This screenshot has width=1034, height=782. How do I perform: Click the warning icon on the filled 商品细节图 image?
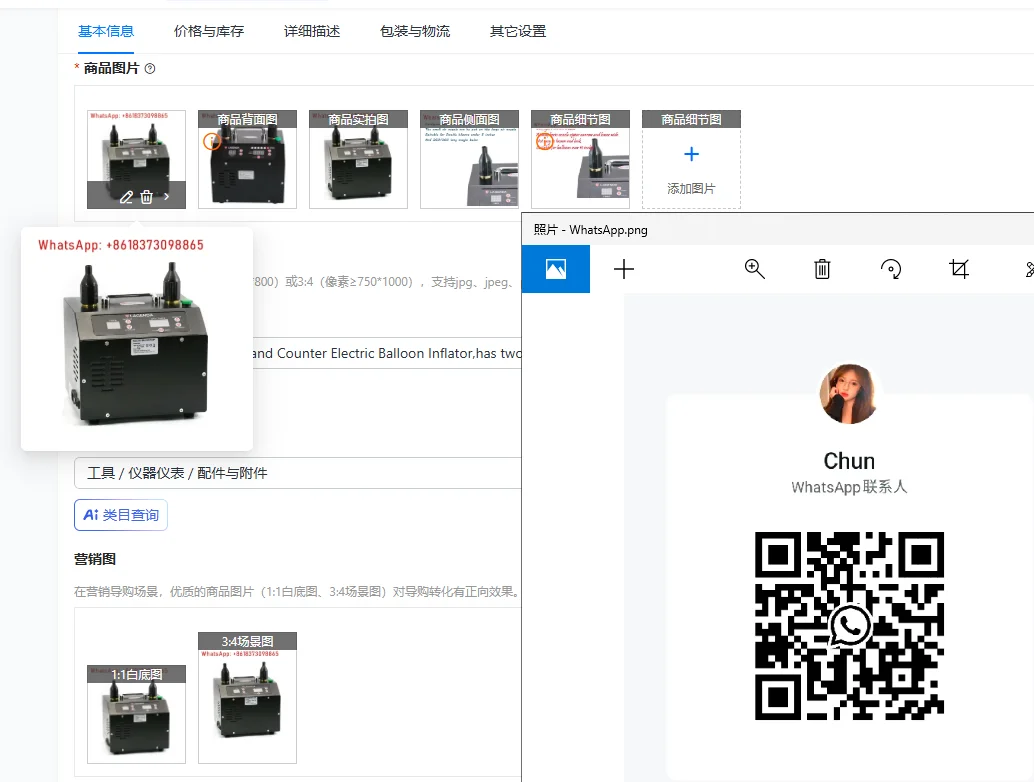[544, 141]
